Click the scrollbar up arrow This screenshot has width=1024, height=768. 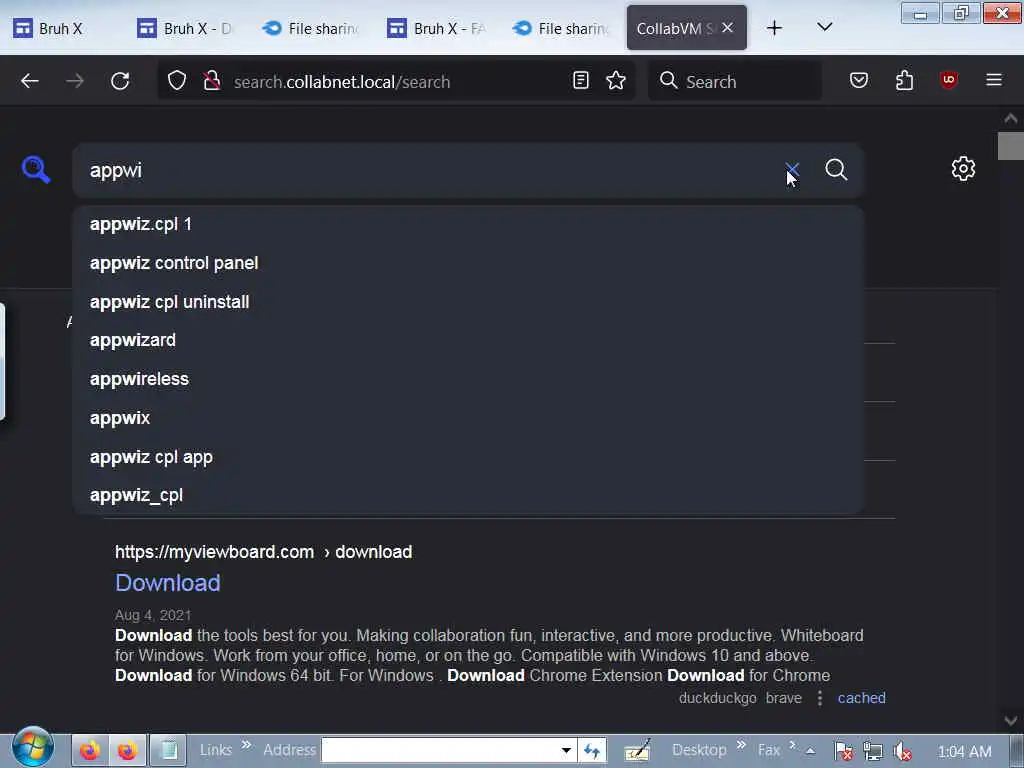pyautogui.click(x=1010, y=118)
